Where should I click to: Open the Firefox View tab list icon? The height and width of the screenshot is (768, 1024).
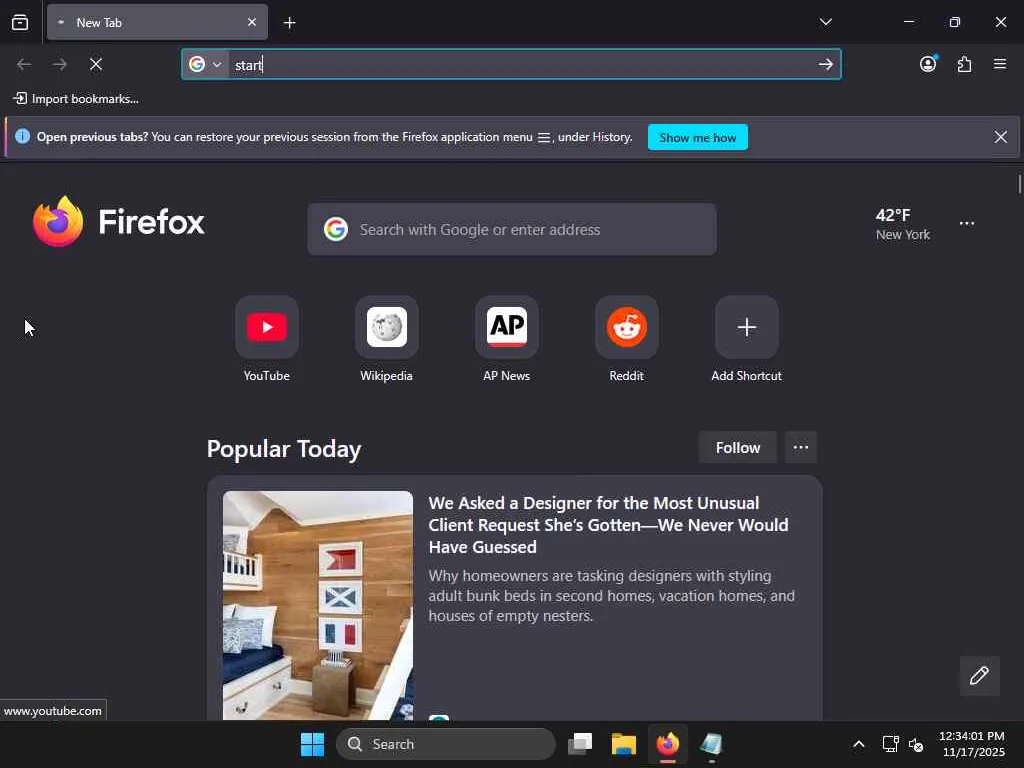point(20,22)
